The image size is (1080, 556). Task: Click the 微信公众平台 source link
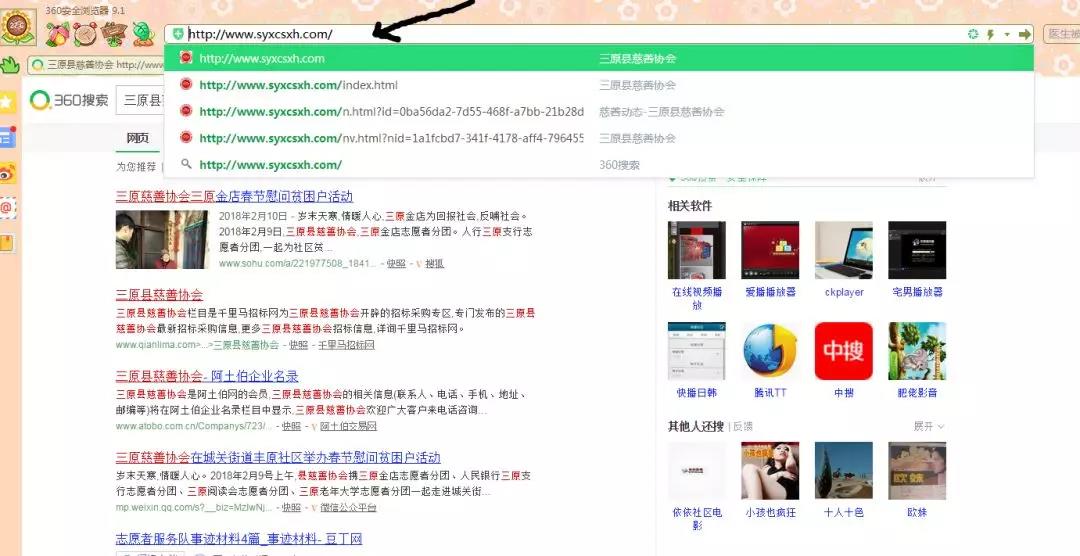pyautogui.click(x=348, y=507)
